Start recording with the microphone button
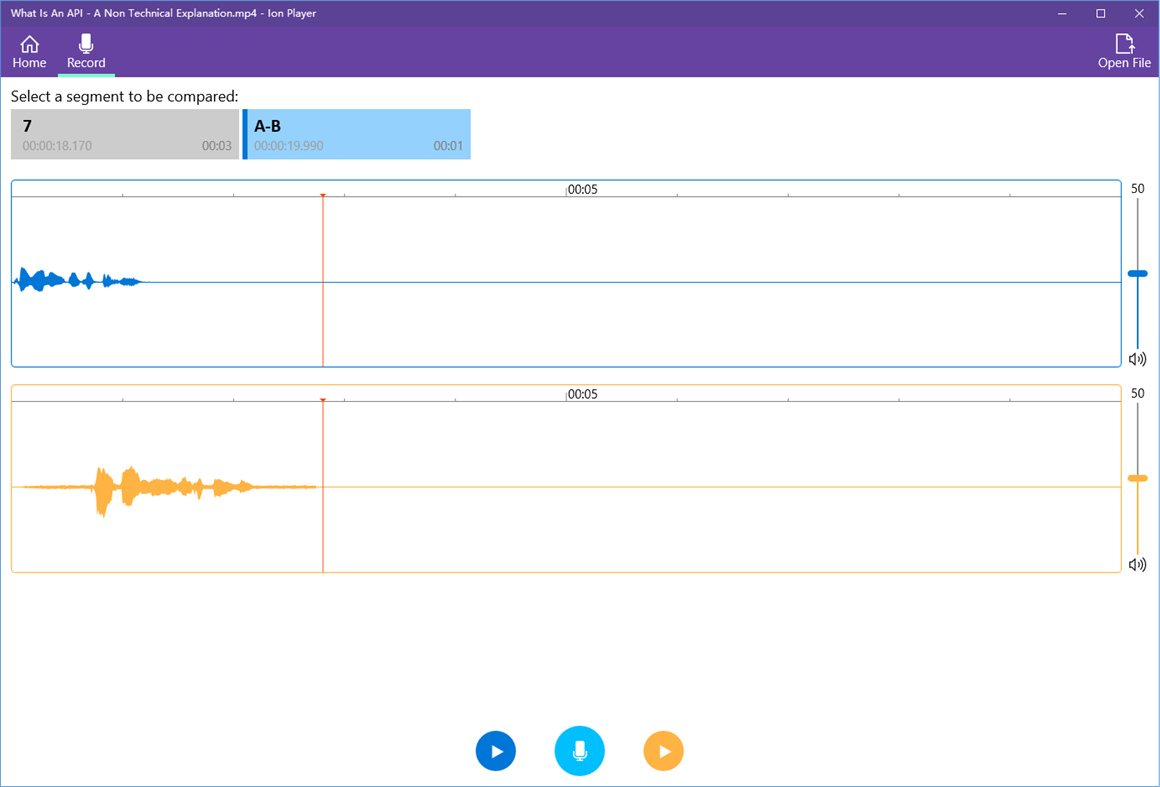The image size is (1160, 787). [x=579, y=751]
